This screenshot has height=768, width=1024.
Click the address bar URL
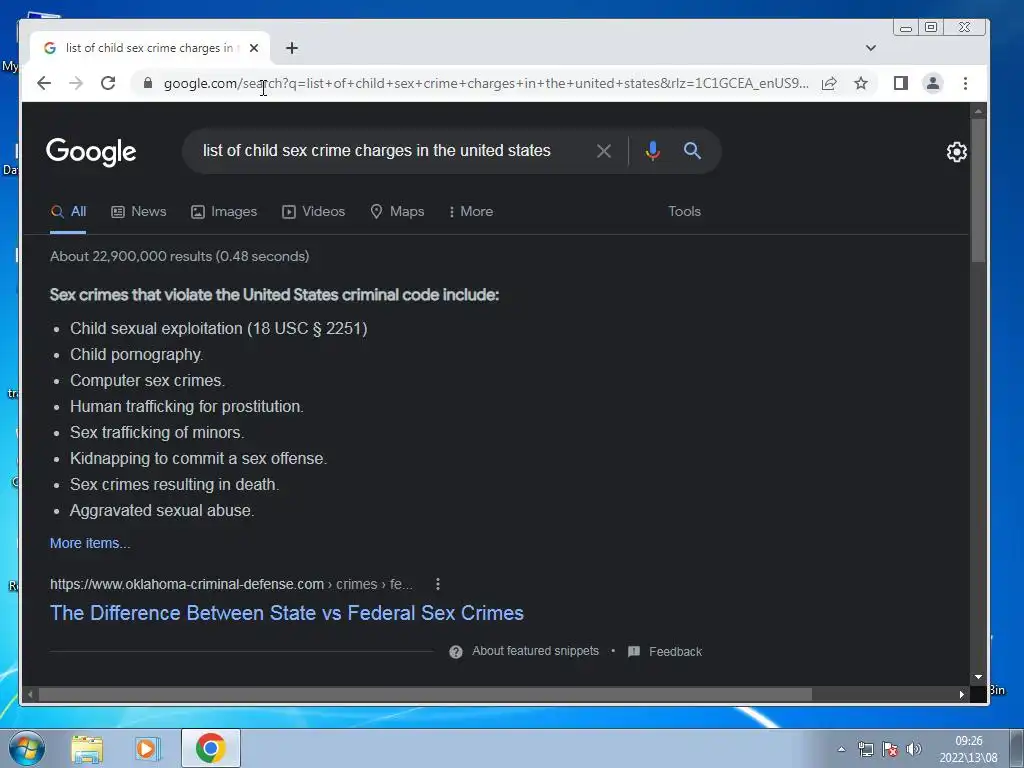(x=485, y=83)
